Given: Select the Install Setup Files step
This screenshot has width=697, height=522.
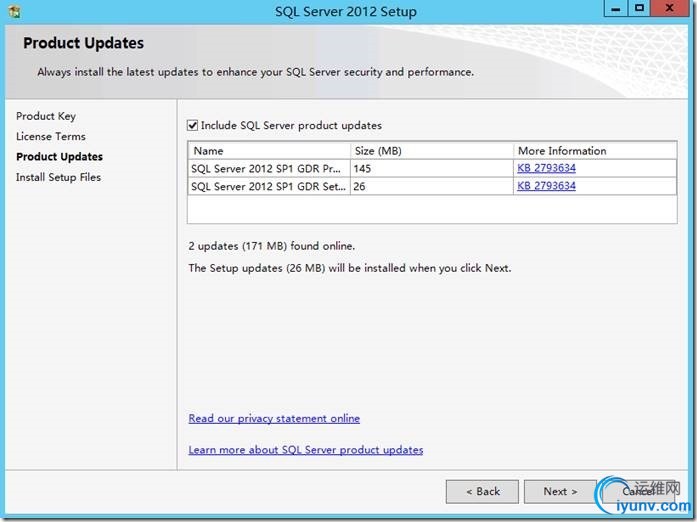Looking at the screenshot, I should (x=58, y=177).
